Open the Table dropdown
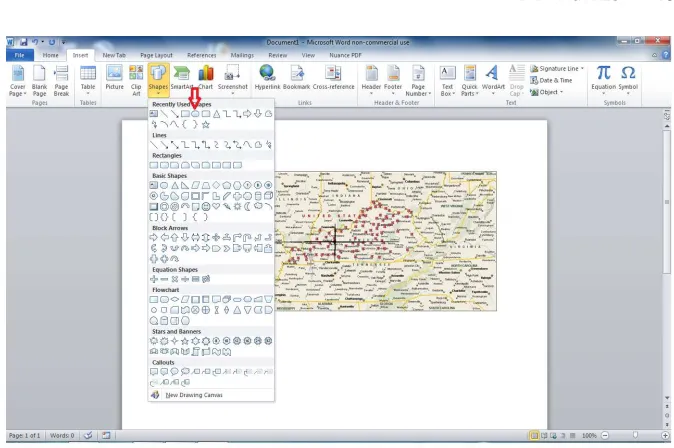 pos(88,80)
